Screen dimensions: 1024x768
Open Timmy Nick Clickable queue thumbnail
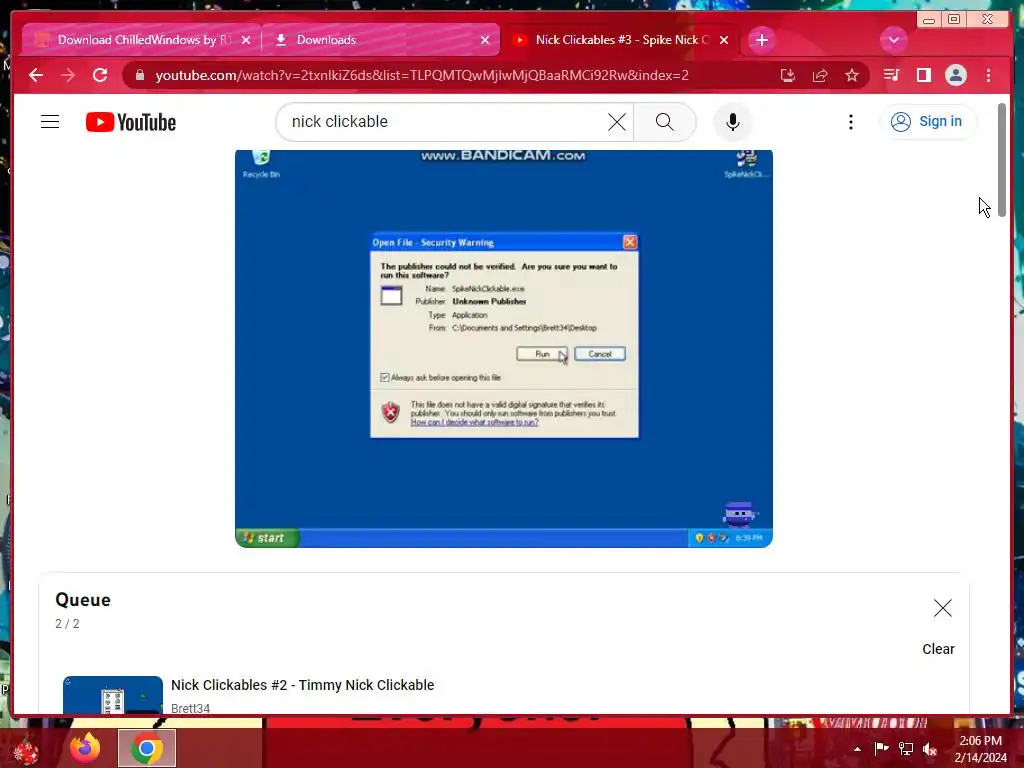[112, 695]
